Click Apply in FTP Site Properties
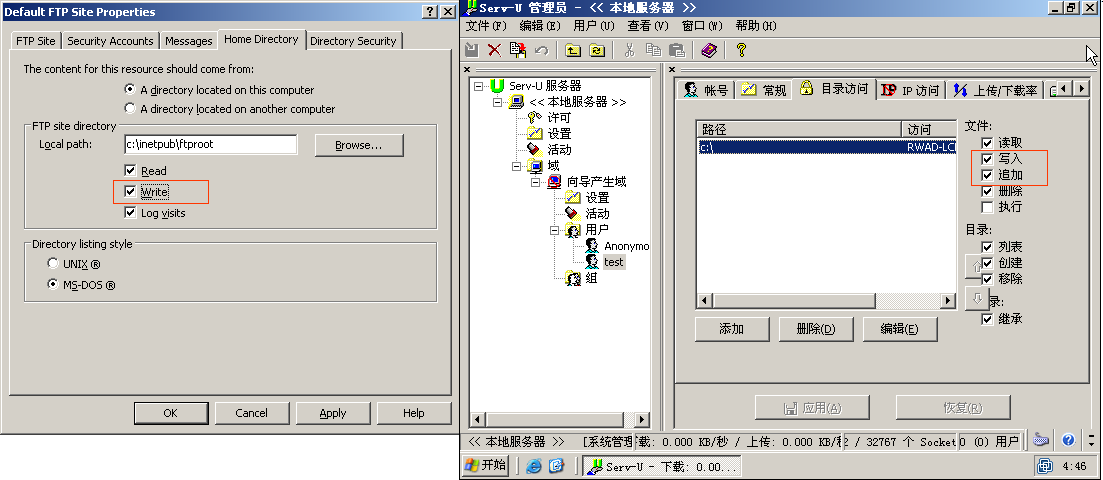This screenshot has width=1103, height=480. 333,413
